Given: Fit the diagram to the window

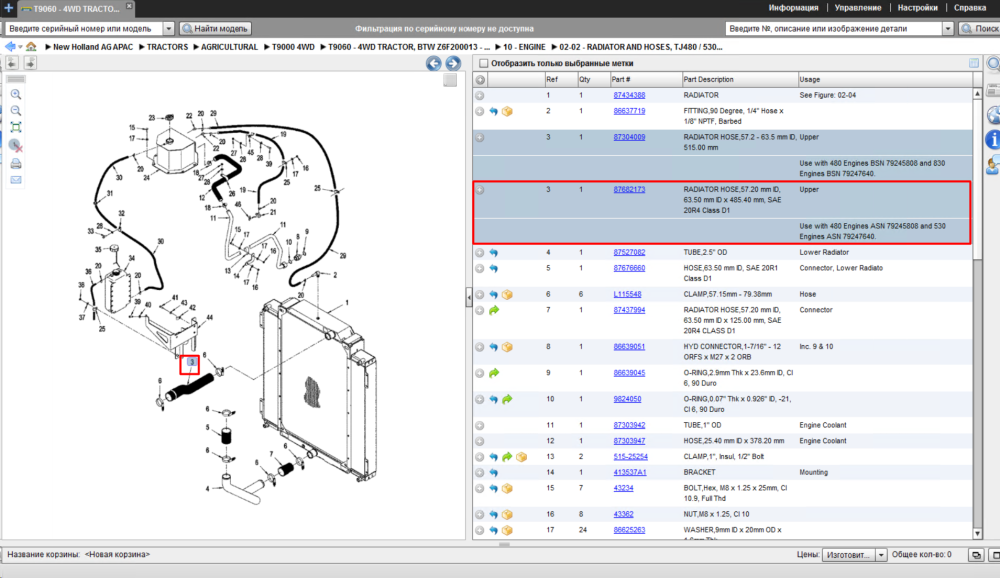Looking at the screenshot, I should click(x=16, y=128).
